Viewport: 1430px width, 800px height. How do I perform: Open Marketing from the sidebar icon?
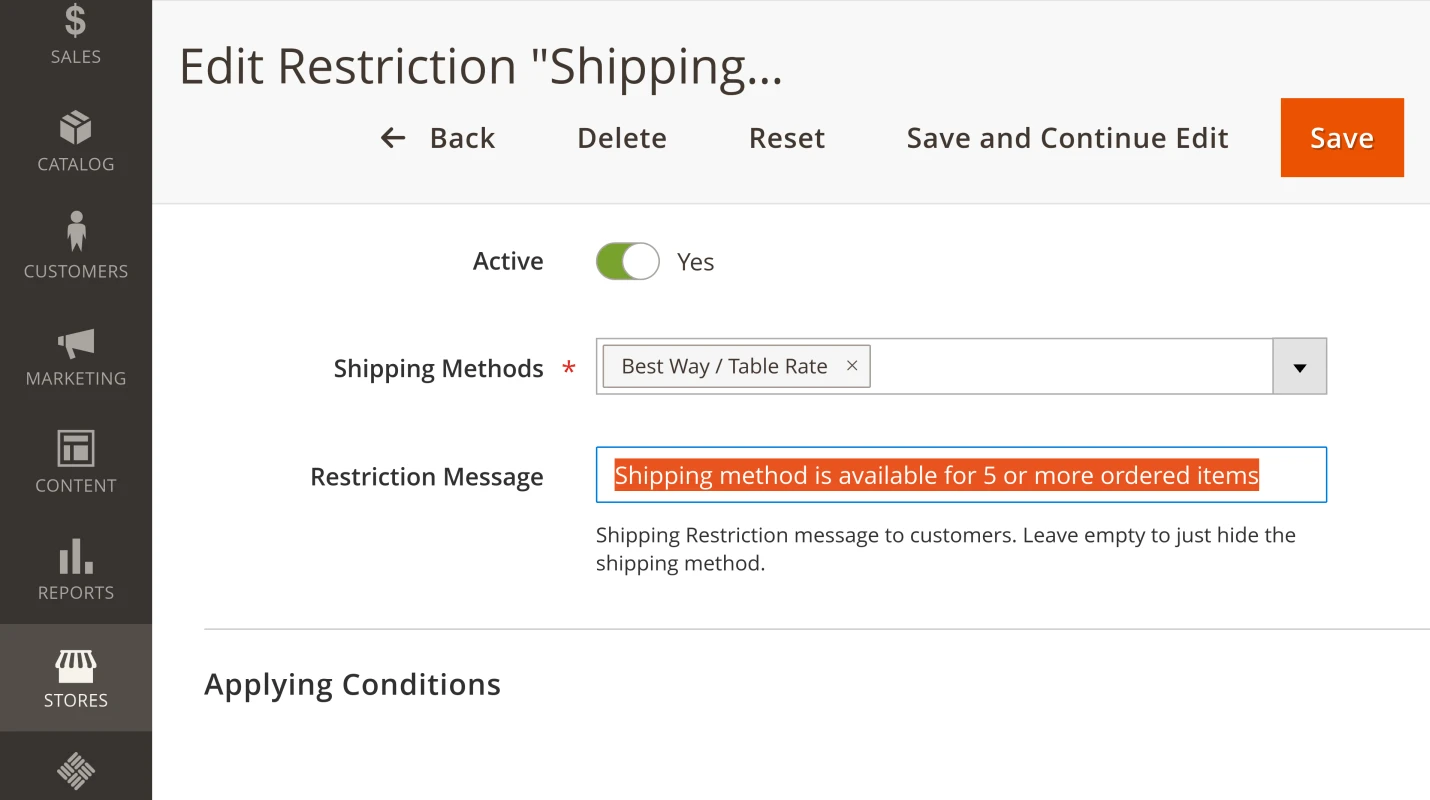point(75,342)
